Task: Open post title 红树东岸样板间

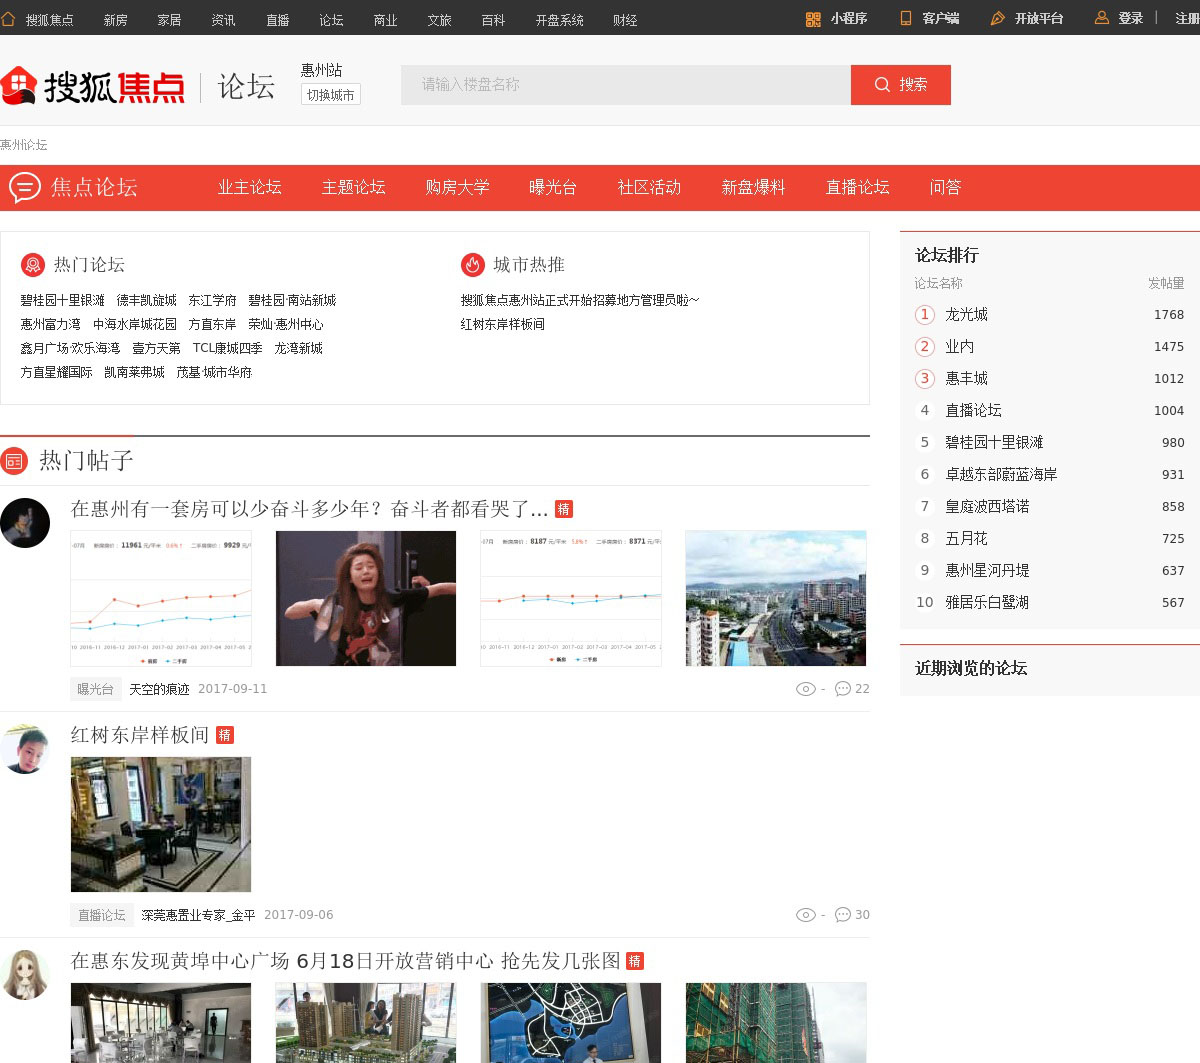Action: tap(140, 735)
